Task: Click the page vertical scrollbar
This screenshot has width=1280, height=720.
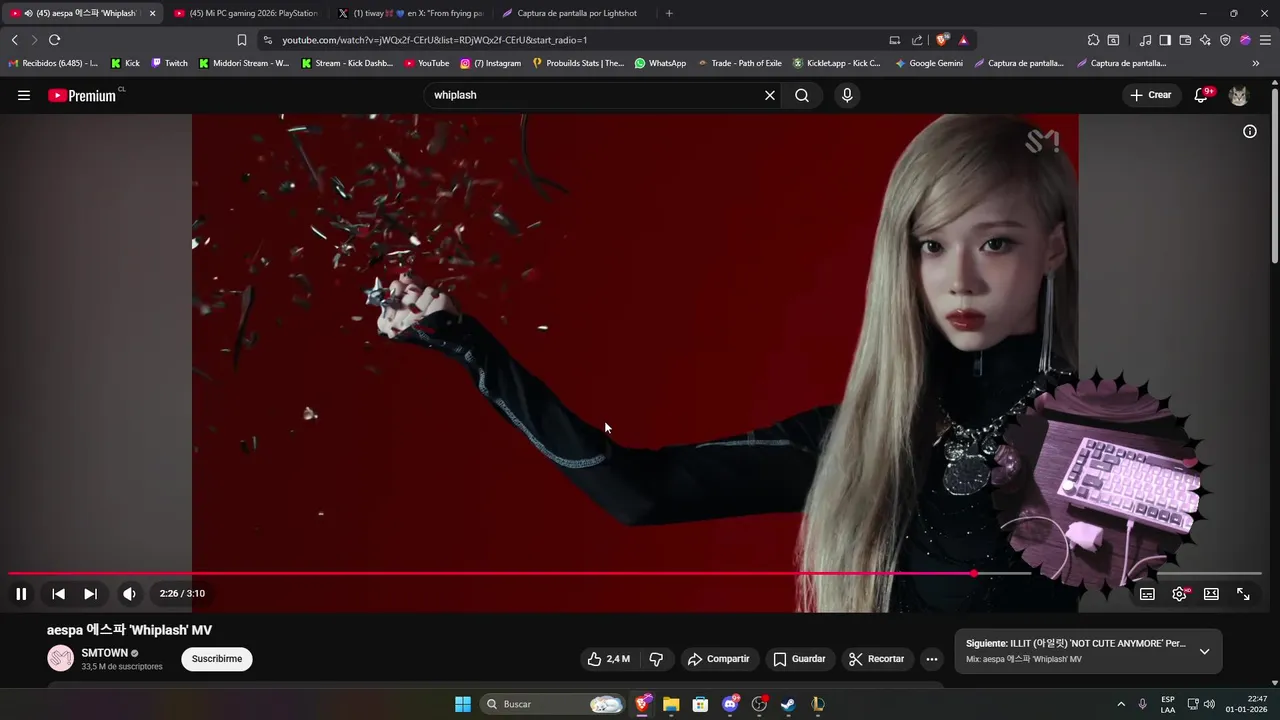Action: click(x=1275, y=175)
